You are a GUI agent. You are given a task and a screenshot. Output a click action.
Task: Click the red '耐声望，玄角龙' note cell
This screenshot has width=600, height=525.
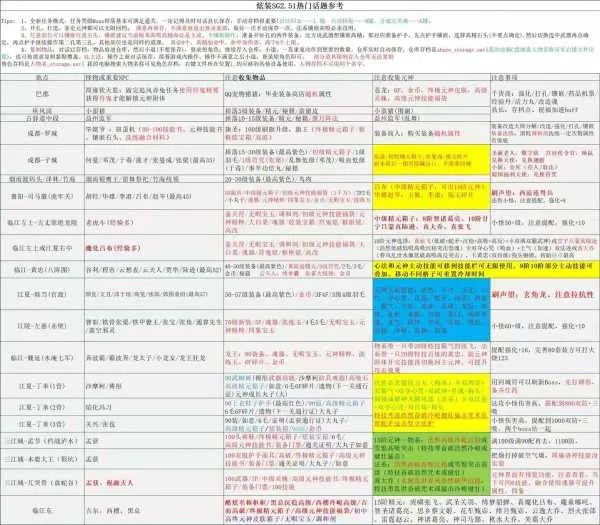[x=545, y=294]
